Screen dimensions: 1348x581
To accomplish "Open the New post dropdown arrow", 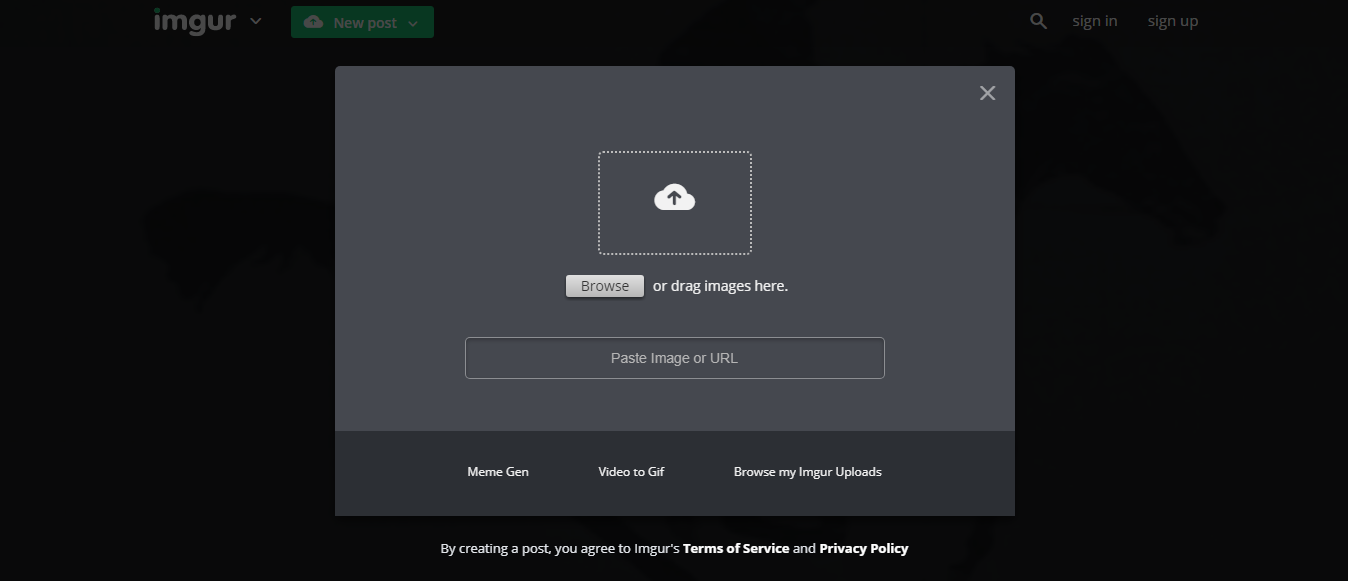I will pyautogui.click(x=414, y=21).
